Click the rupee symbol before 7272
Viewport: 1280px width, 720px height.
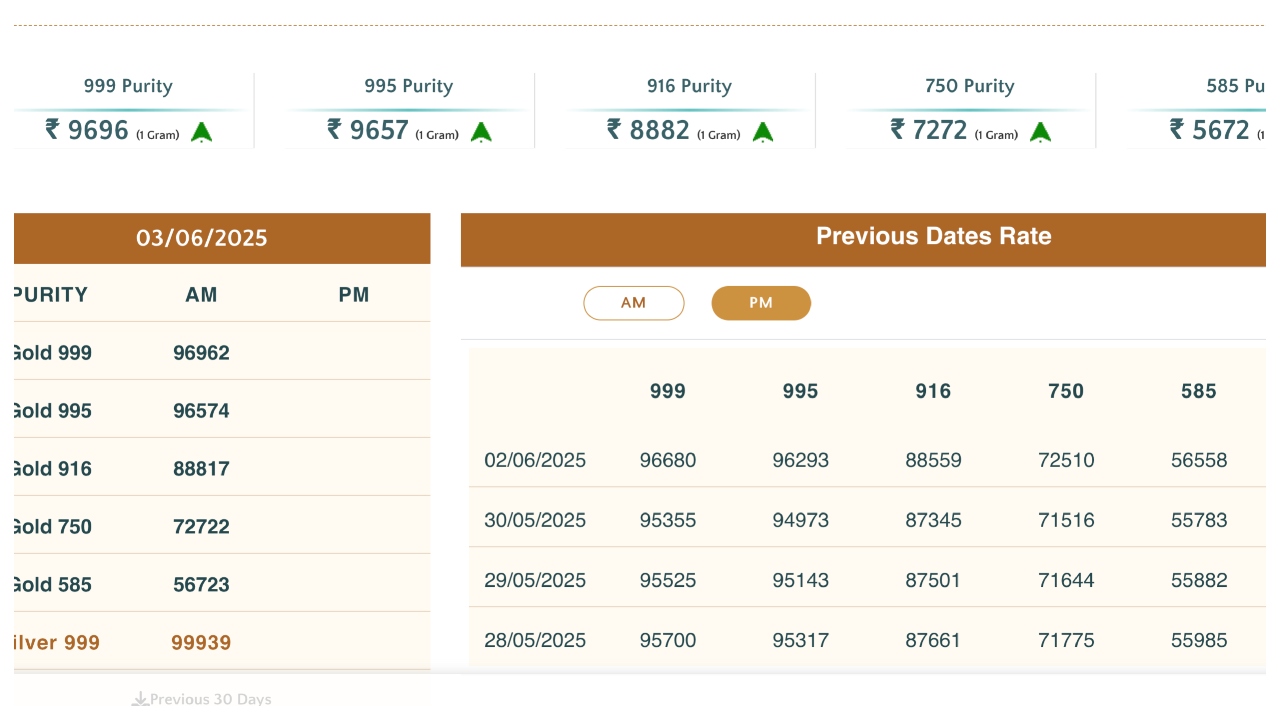tap(898, 129)
